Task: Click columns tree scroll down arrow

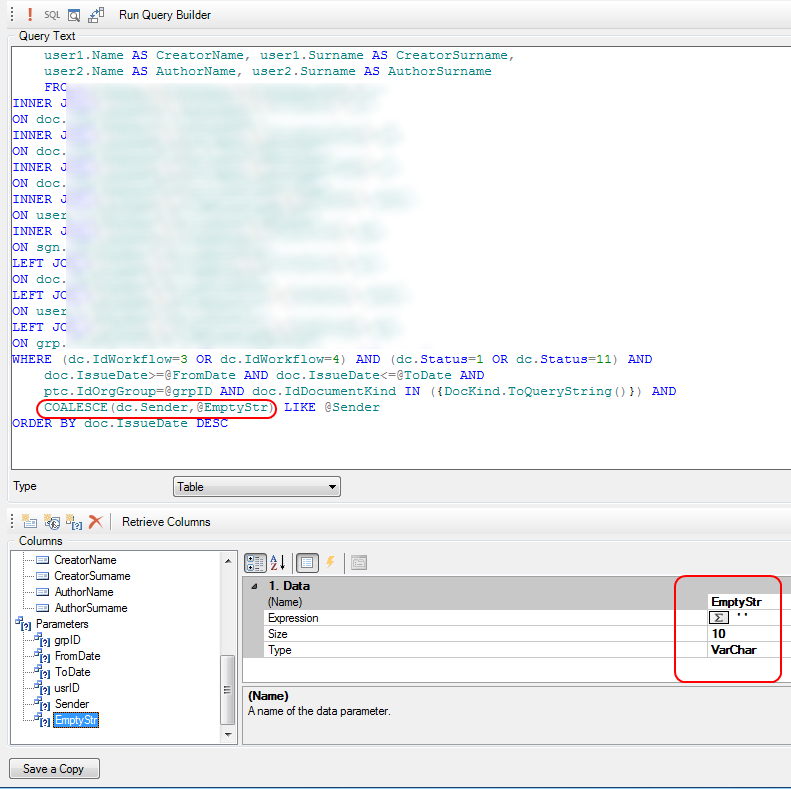Action: click(x=228, y=735)
